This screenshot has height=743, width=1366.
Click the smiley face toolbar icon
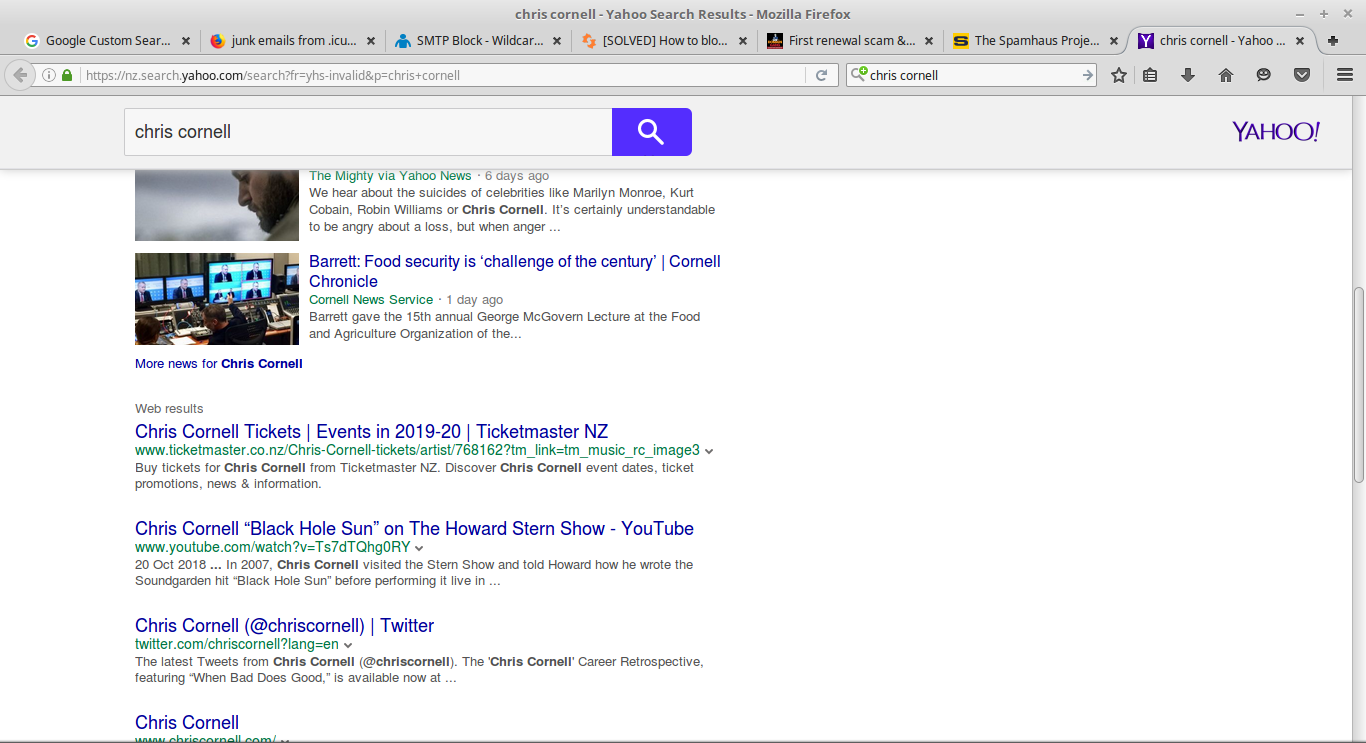pos(1264,75)
